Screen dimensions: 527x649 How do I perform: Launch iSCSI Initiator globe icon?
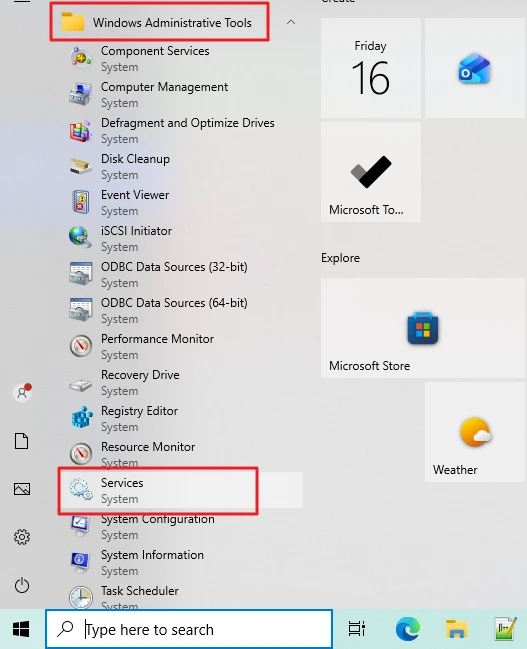click(x=81, y=238)
